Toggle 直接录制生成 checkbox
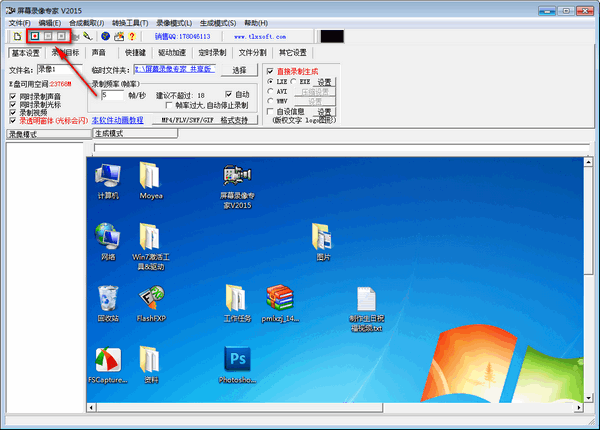This screenshot has width=600, height=430. tap(270, 71)
